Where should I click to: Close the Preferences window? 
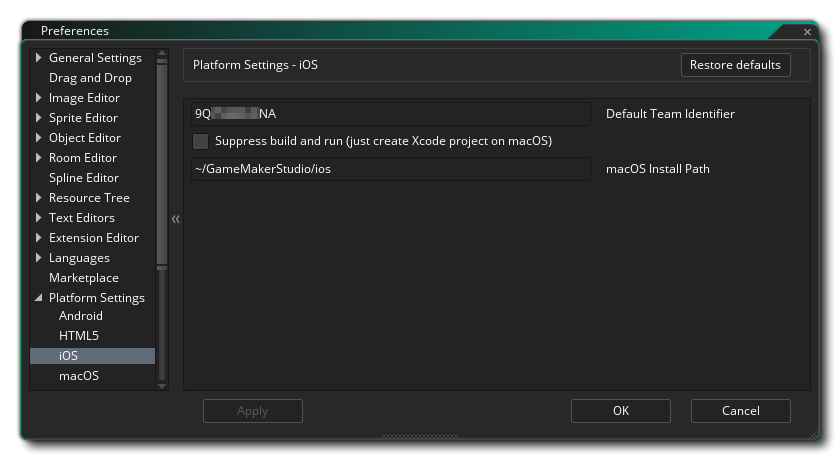pyautogui.click(x=807, y=32)
